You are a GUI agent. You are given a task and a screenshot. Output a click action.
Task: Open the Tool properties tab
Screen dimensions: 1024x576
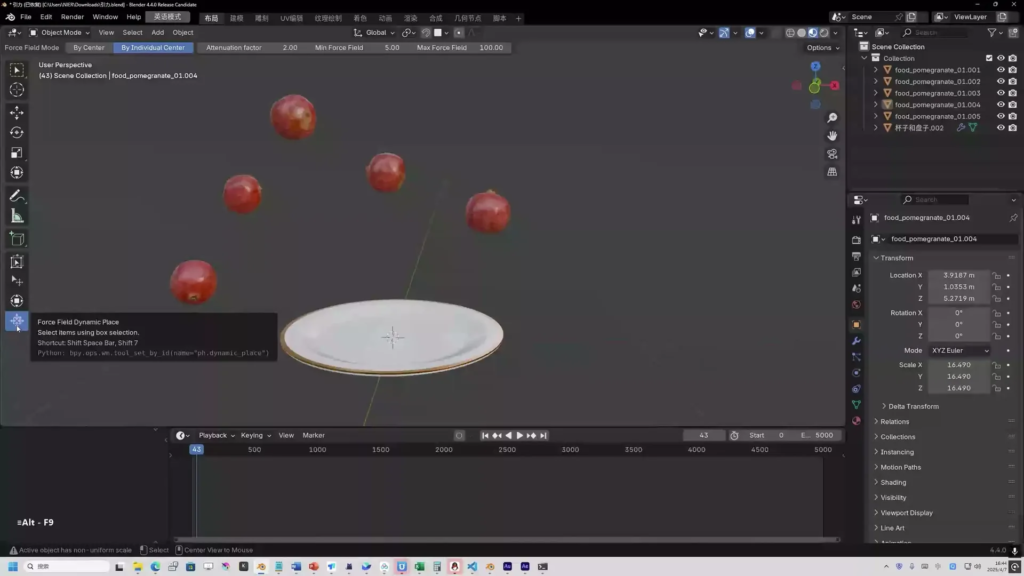click(x=856, y=220)
